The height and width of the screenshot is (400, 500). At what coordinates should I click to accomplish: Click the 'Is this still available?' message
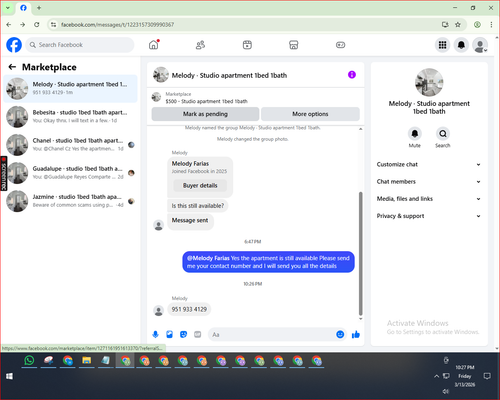tap(198, 206)
